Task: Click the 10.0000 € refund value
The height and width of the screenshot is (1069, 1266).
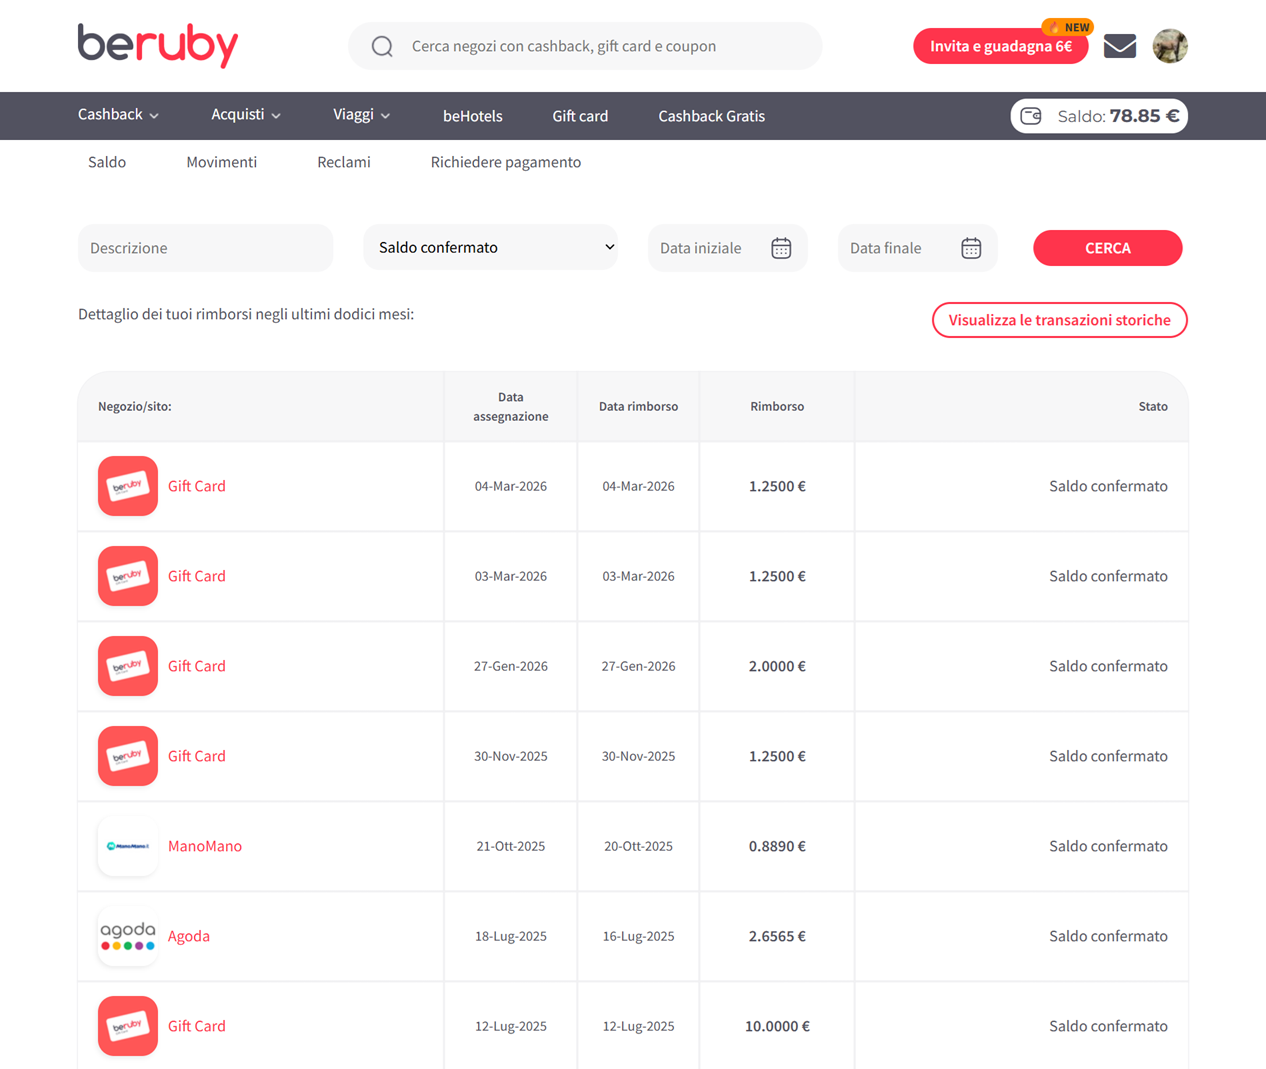Action: (777, 1026)
